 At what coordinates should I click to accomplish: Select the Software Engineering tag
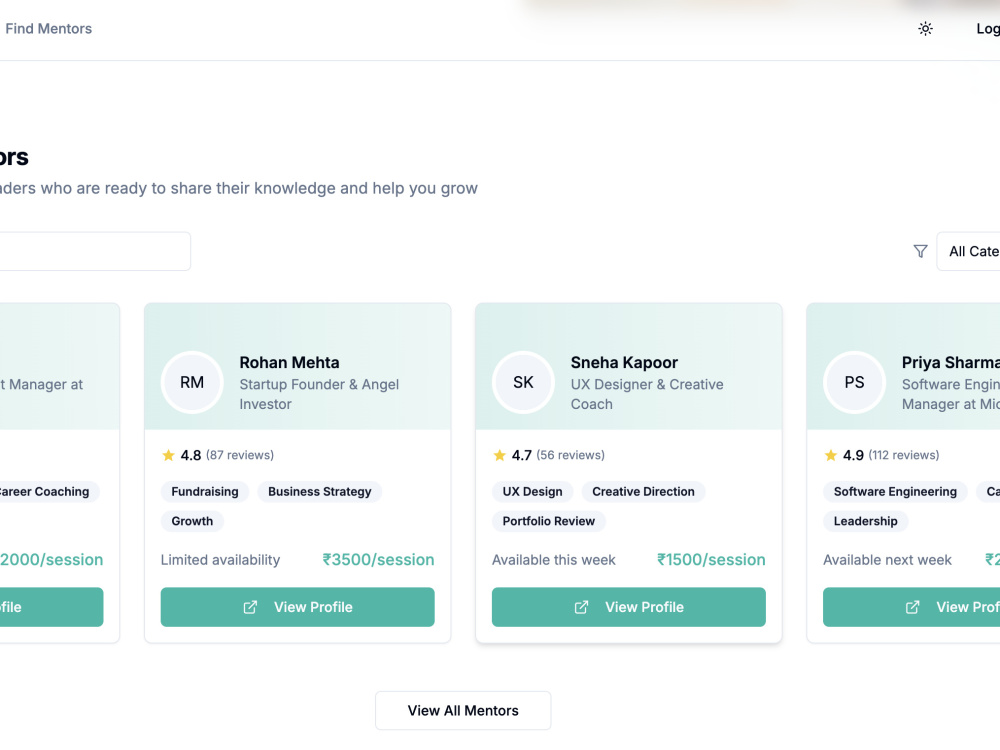[x=895, y=492]
